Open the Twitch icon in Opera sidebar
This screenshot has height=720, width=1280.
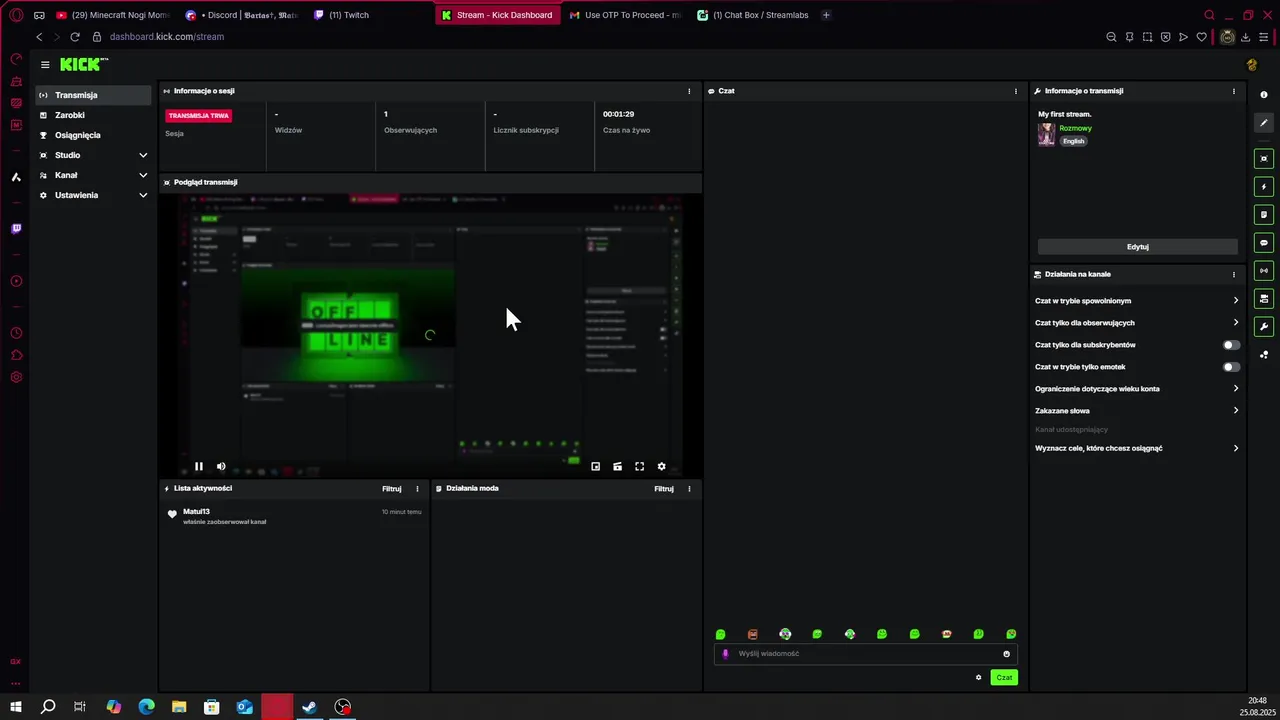point(16,229)
